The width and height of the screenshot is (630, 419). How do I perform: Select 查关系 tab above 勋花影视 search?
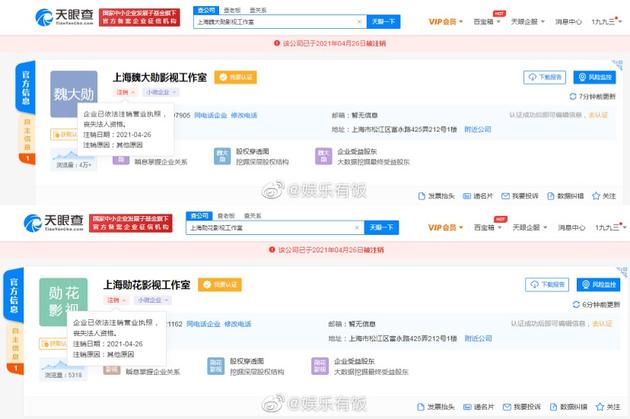point(253,216)
